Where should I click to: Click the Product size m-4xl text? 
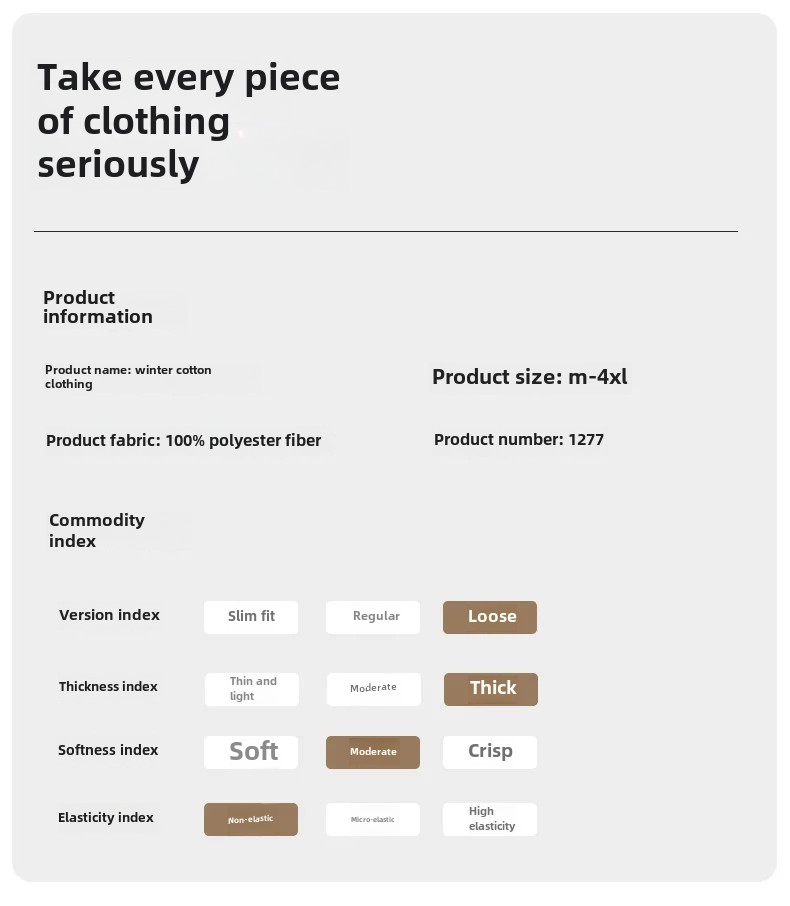tap(530, 377)
